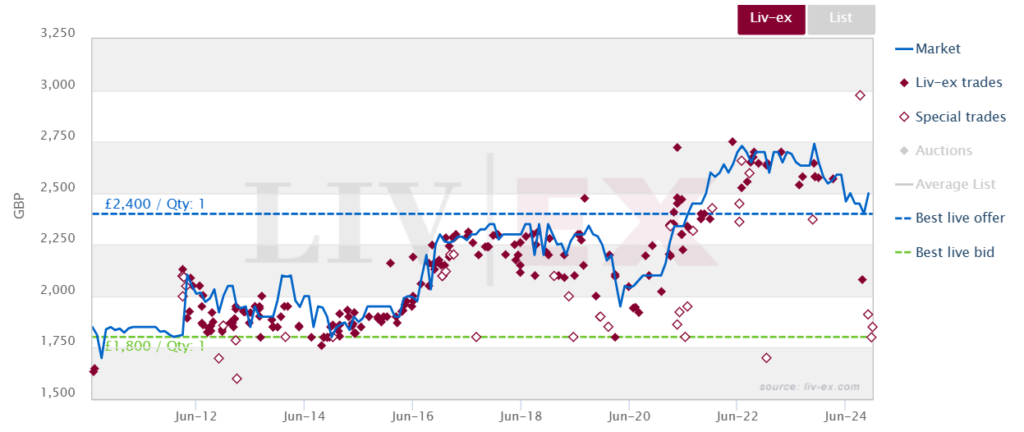Toggle Best live offer legend entry

tap(950, 218)
